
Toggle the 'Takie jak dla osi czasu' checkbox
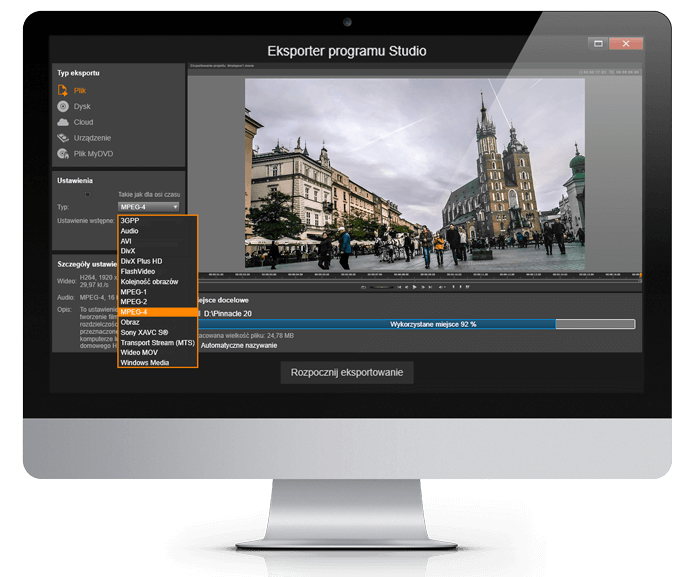click(87, 194)
